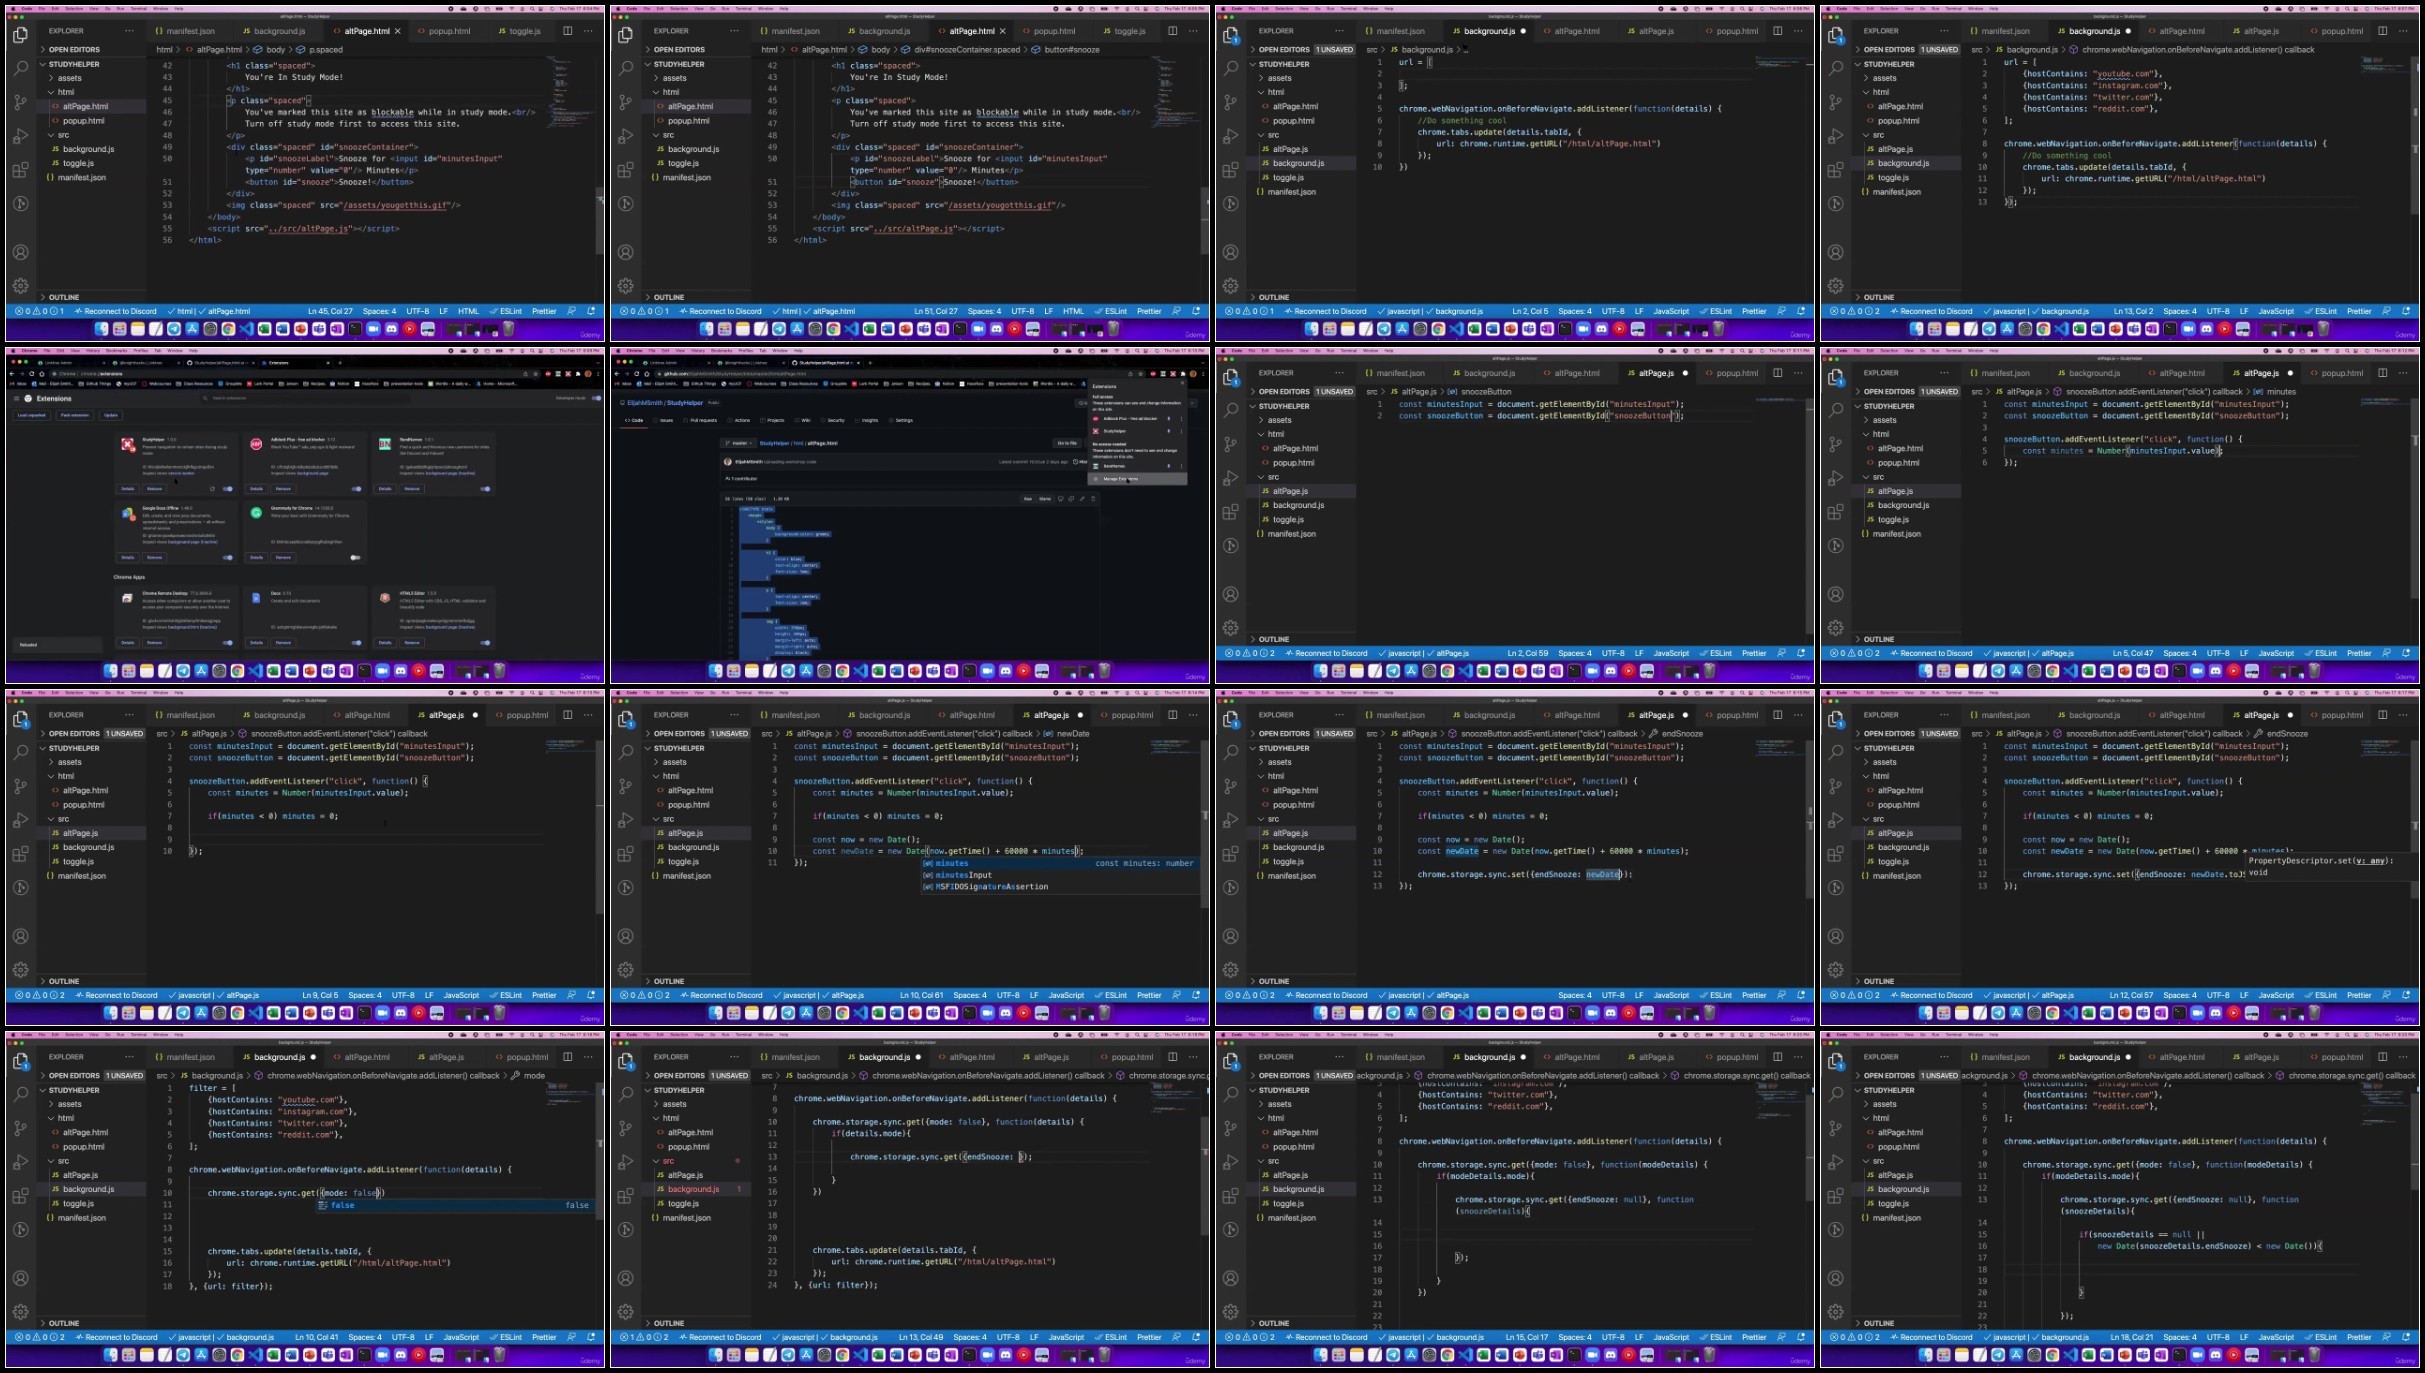Click the bookmark star in the Chrome Extensions frame
This screenshot has height=1373, width=2425.
coord(535,374)
